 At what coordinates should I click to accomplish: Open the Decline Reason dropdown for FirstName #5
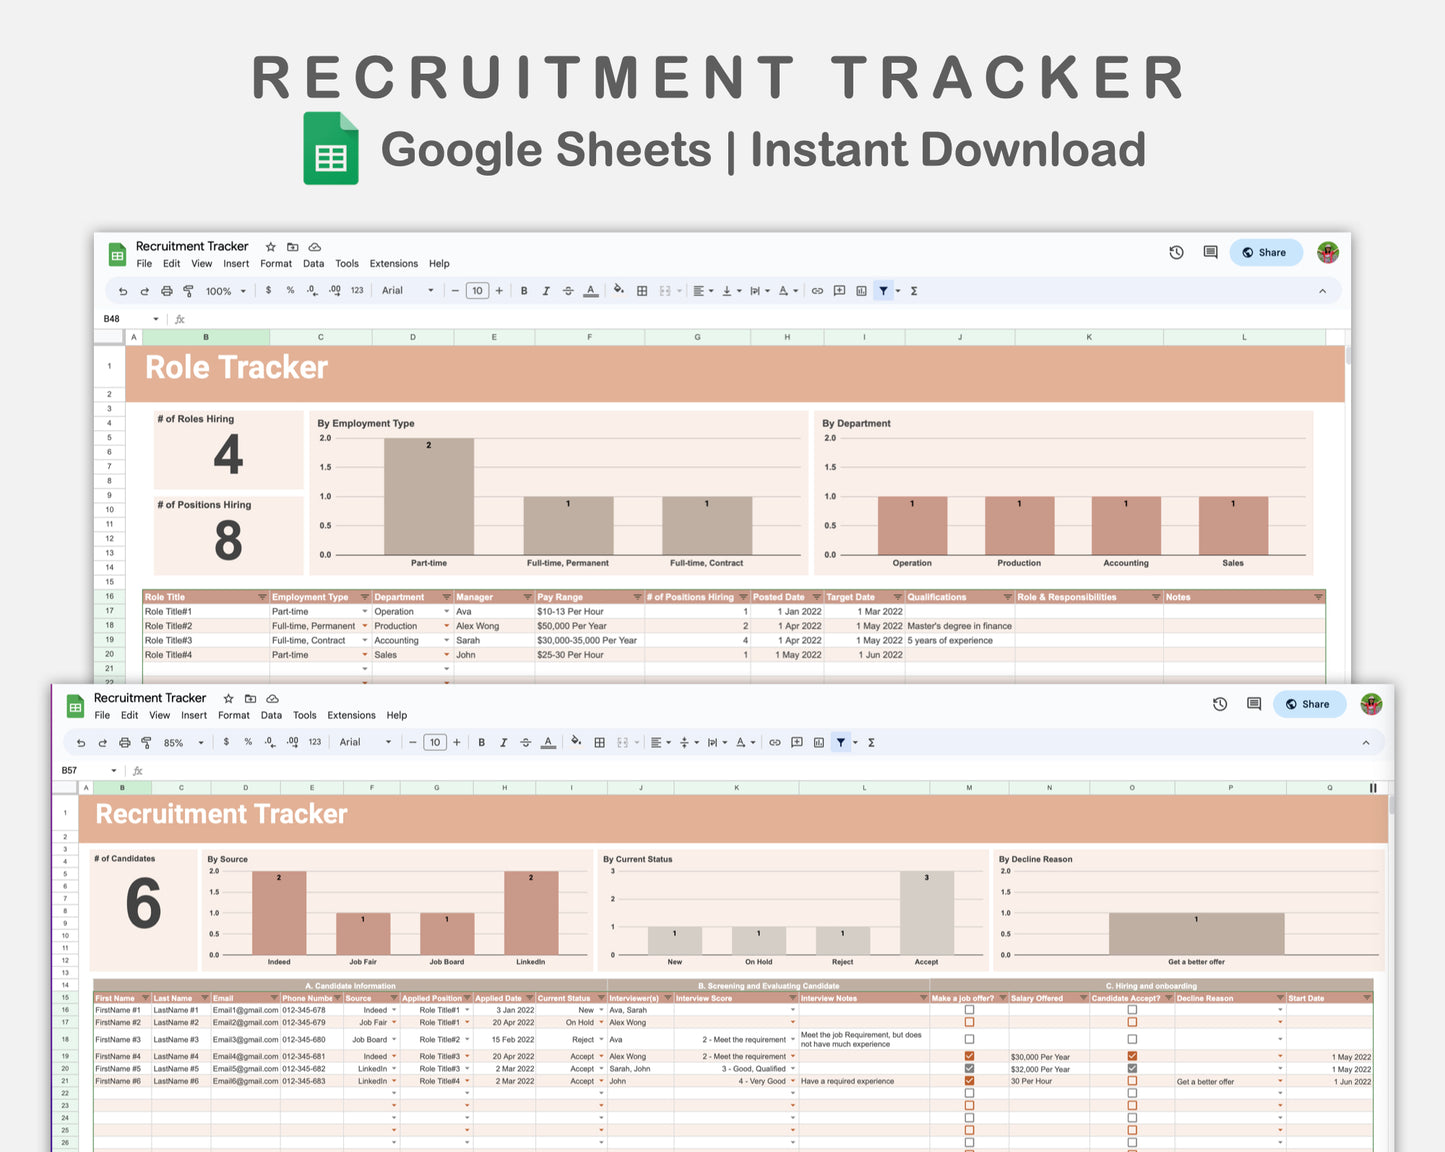tap(1280, 1068)
